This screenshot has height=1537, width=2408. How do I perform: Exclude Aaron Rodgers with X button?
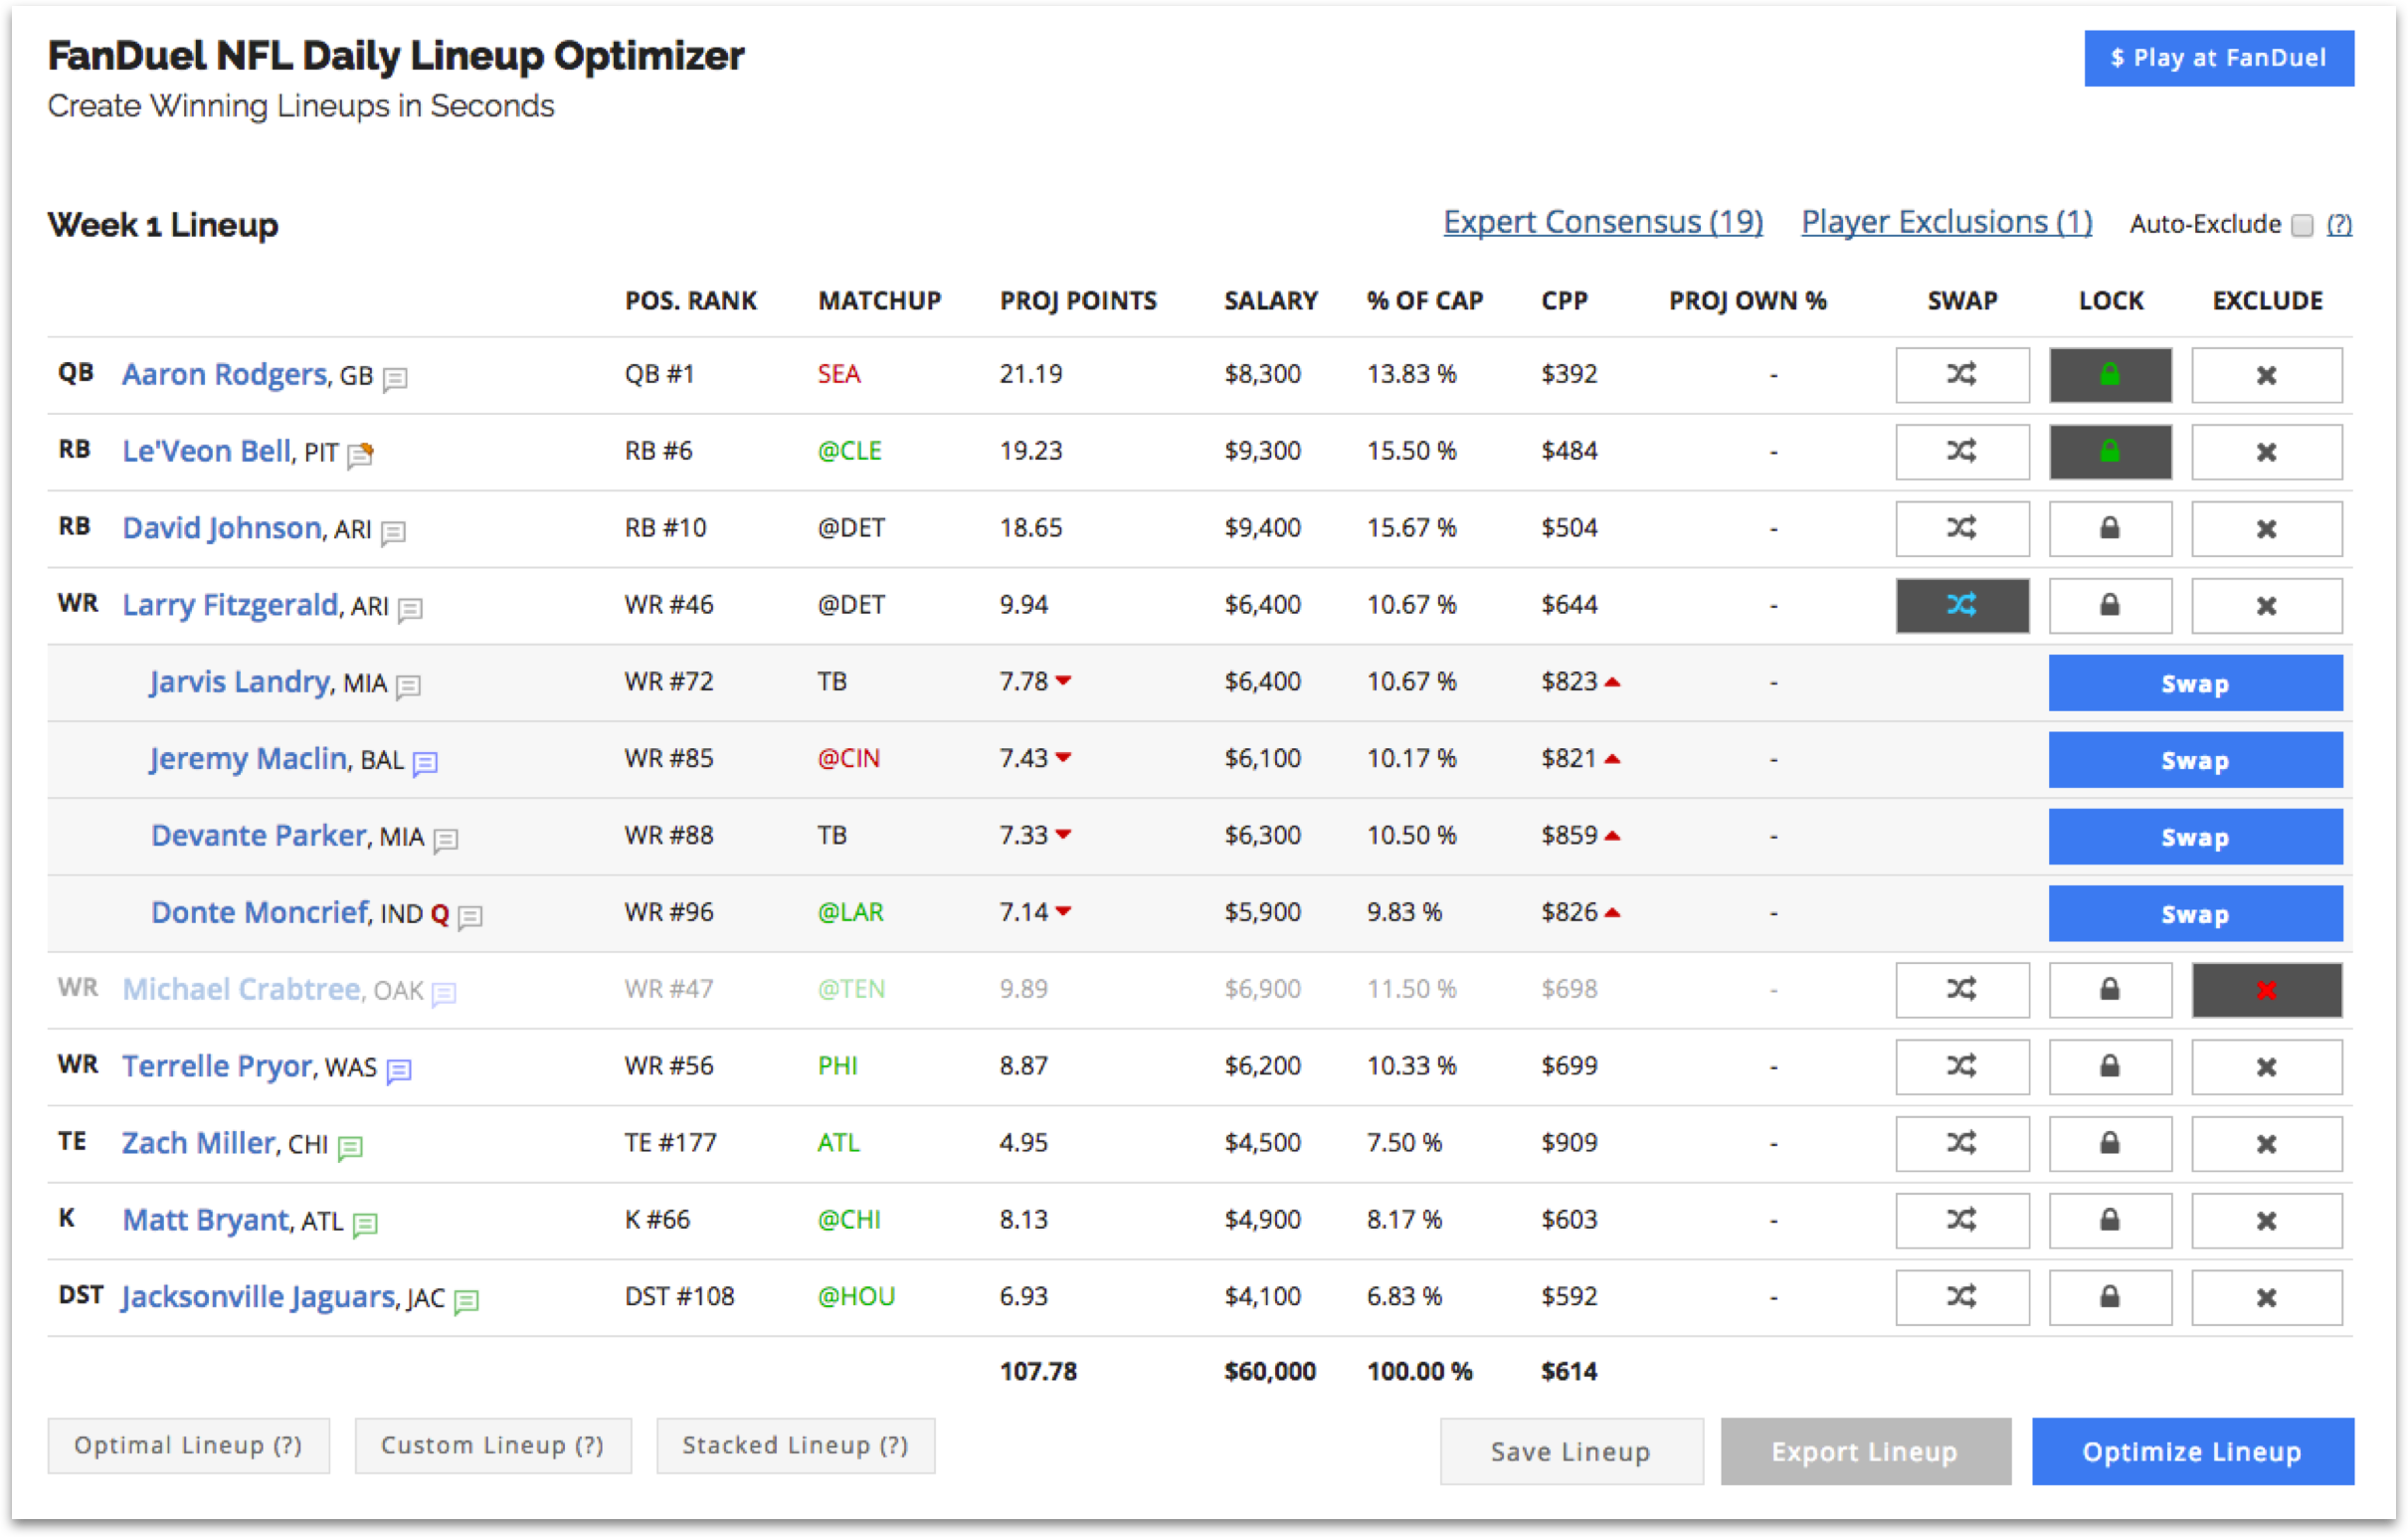click(2267, 375)
